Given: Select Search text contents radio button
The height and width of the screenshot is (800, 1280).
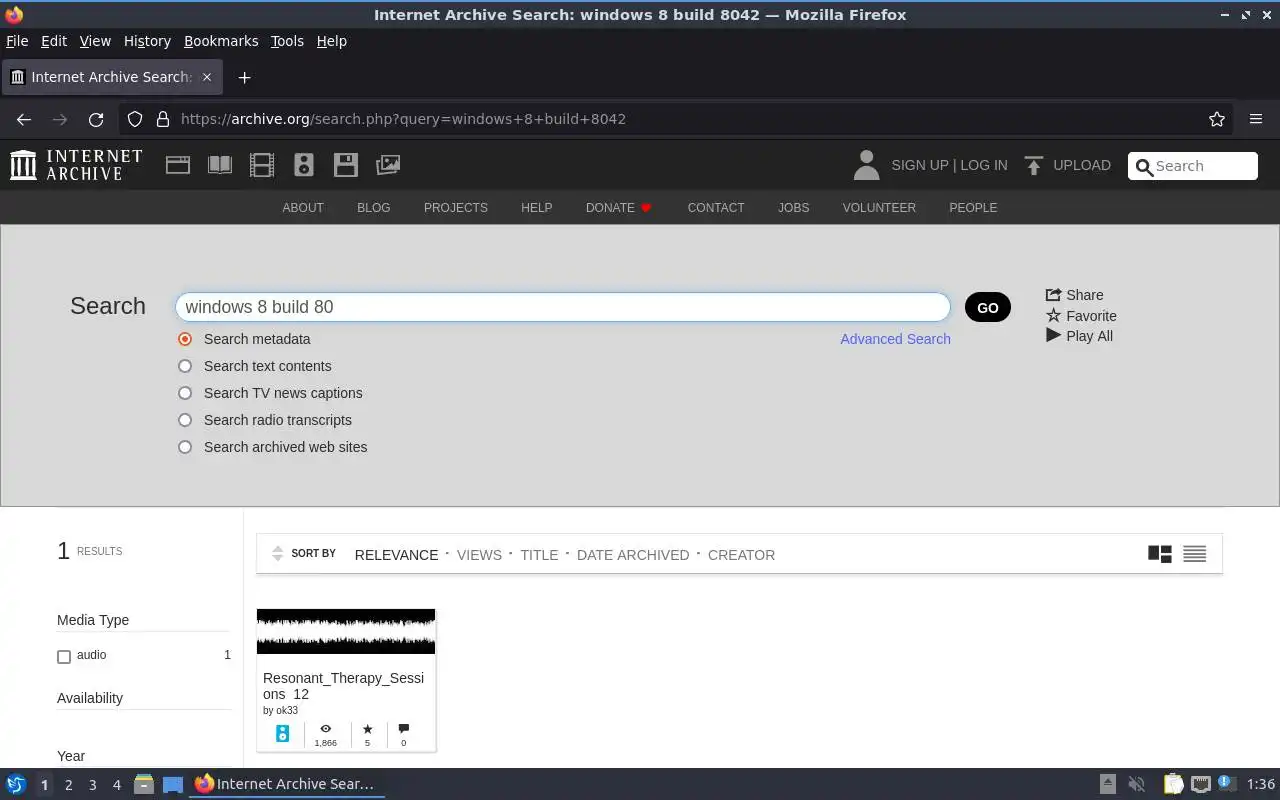Looking at the screenshot, I should (x=185, y=366).
